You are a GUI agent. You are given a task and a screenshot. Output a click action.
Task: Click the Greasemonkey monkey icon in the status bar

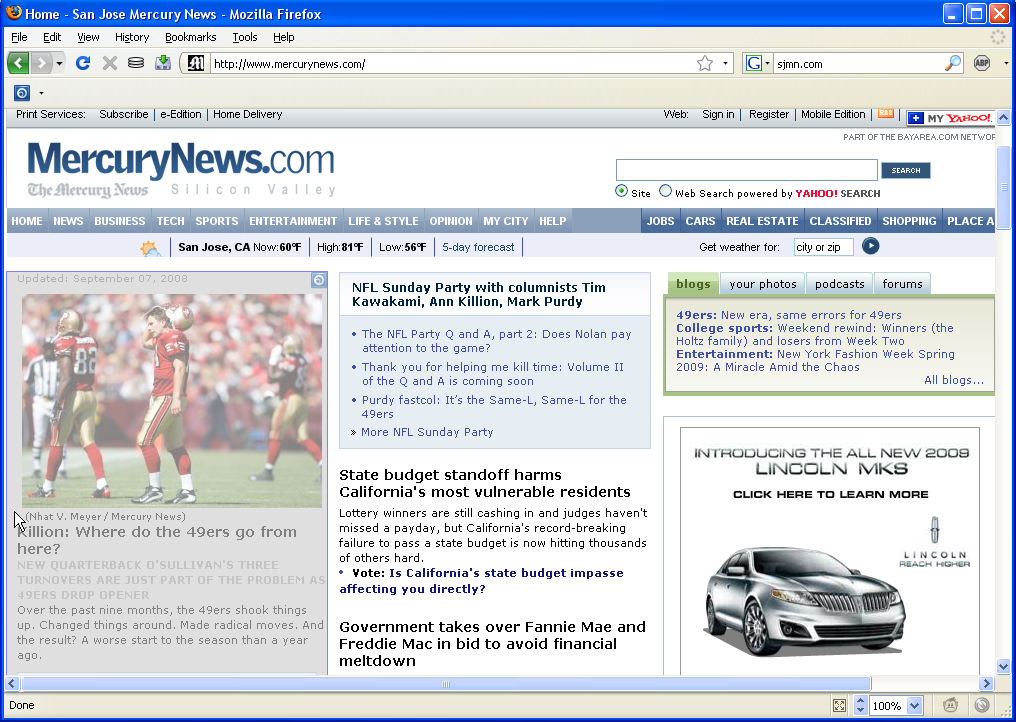(951, 705)
